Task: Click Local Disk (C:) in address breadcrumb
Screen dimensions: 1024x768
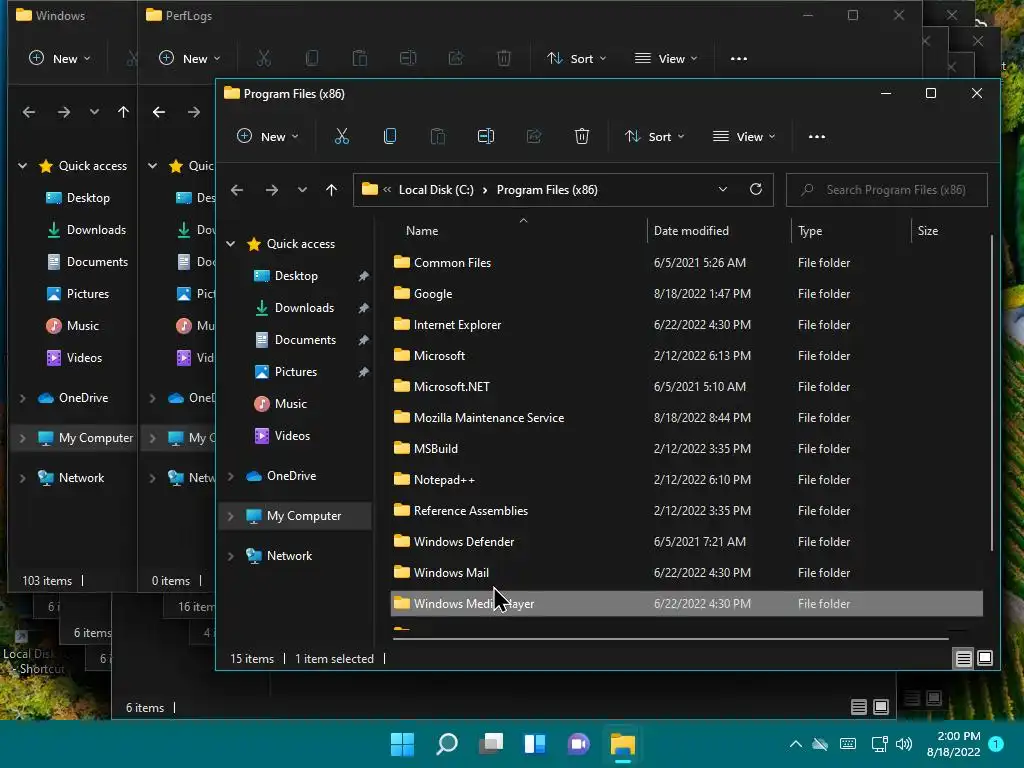Action: tap(436, 190)
